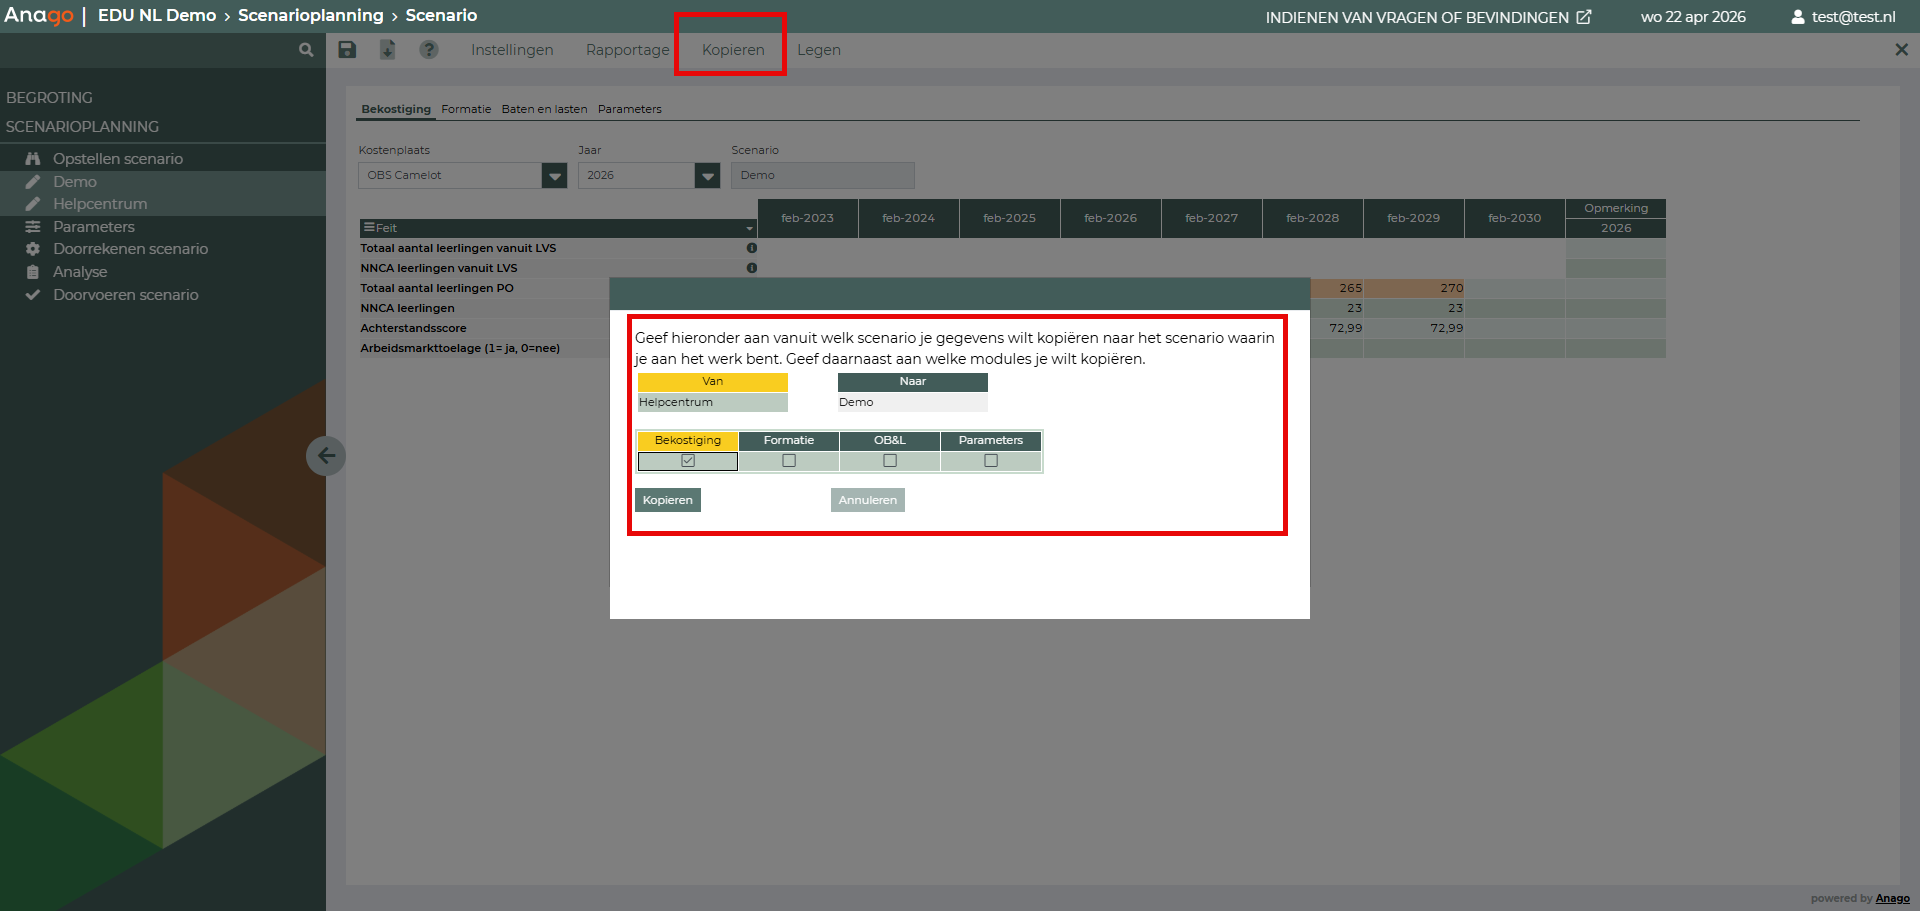The image size is (1920, 911).
Task: Click the download file icon in toolbar
Action: 388,50
